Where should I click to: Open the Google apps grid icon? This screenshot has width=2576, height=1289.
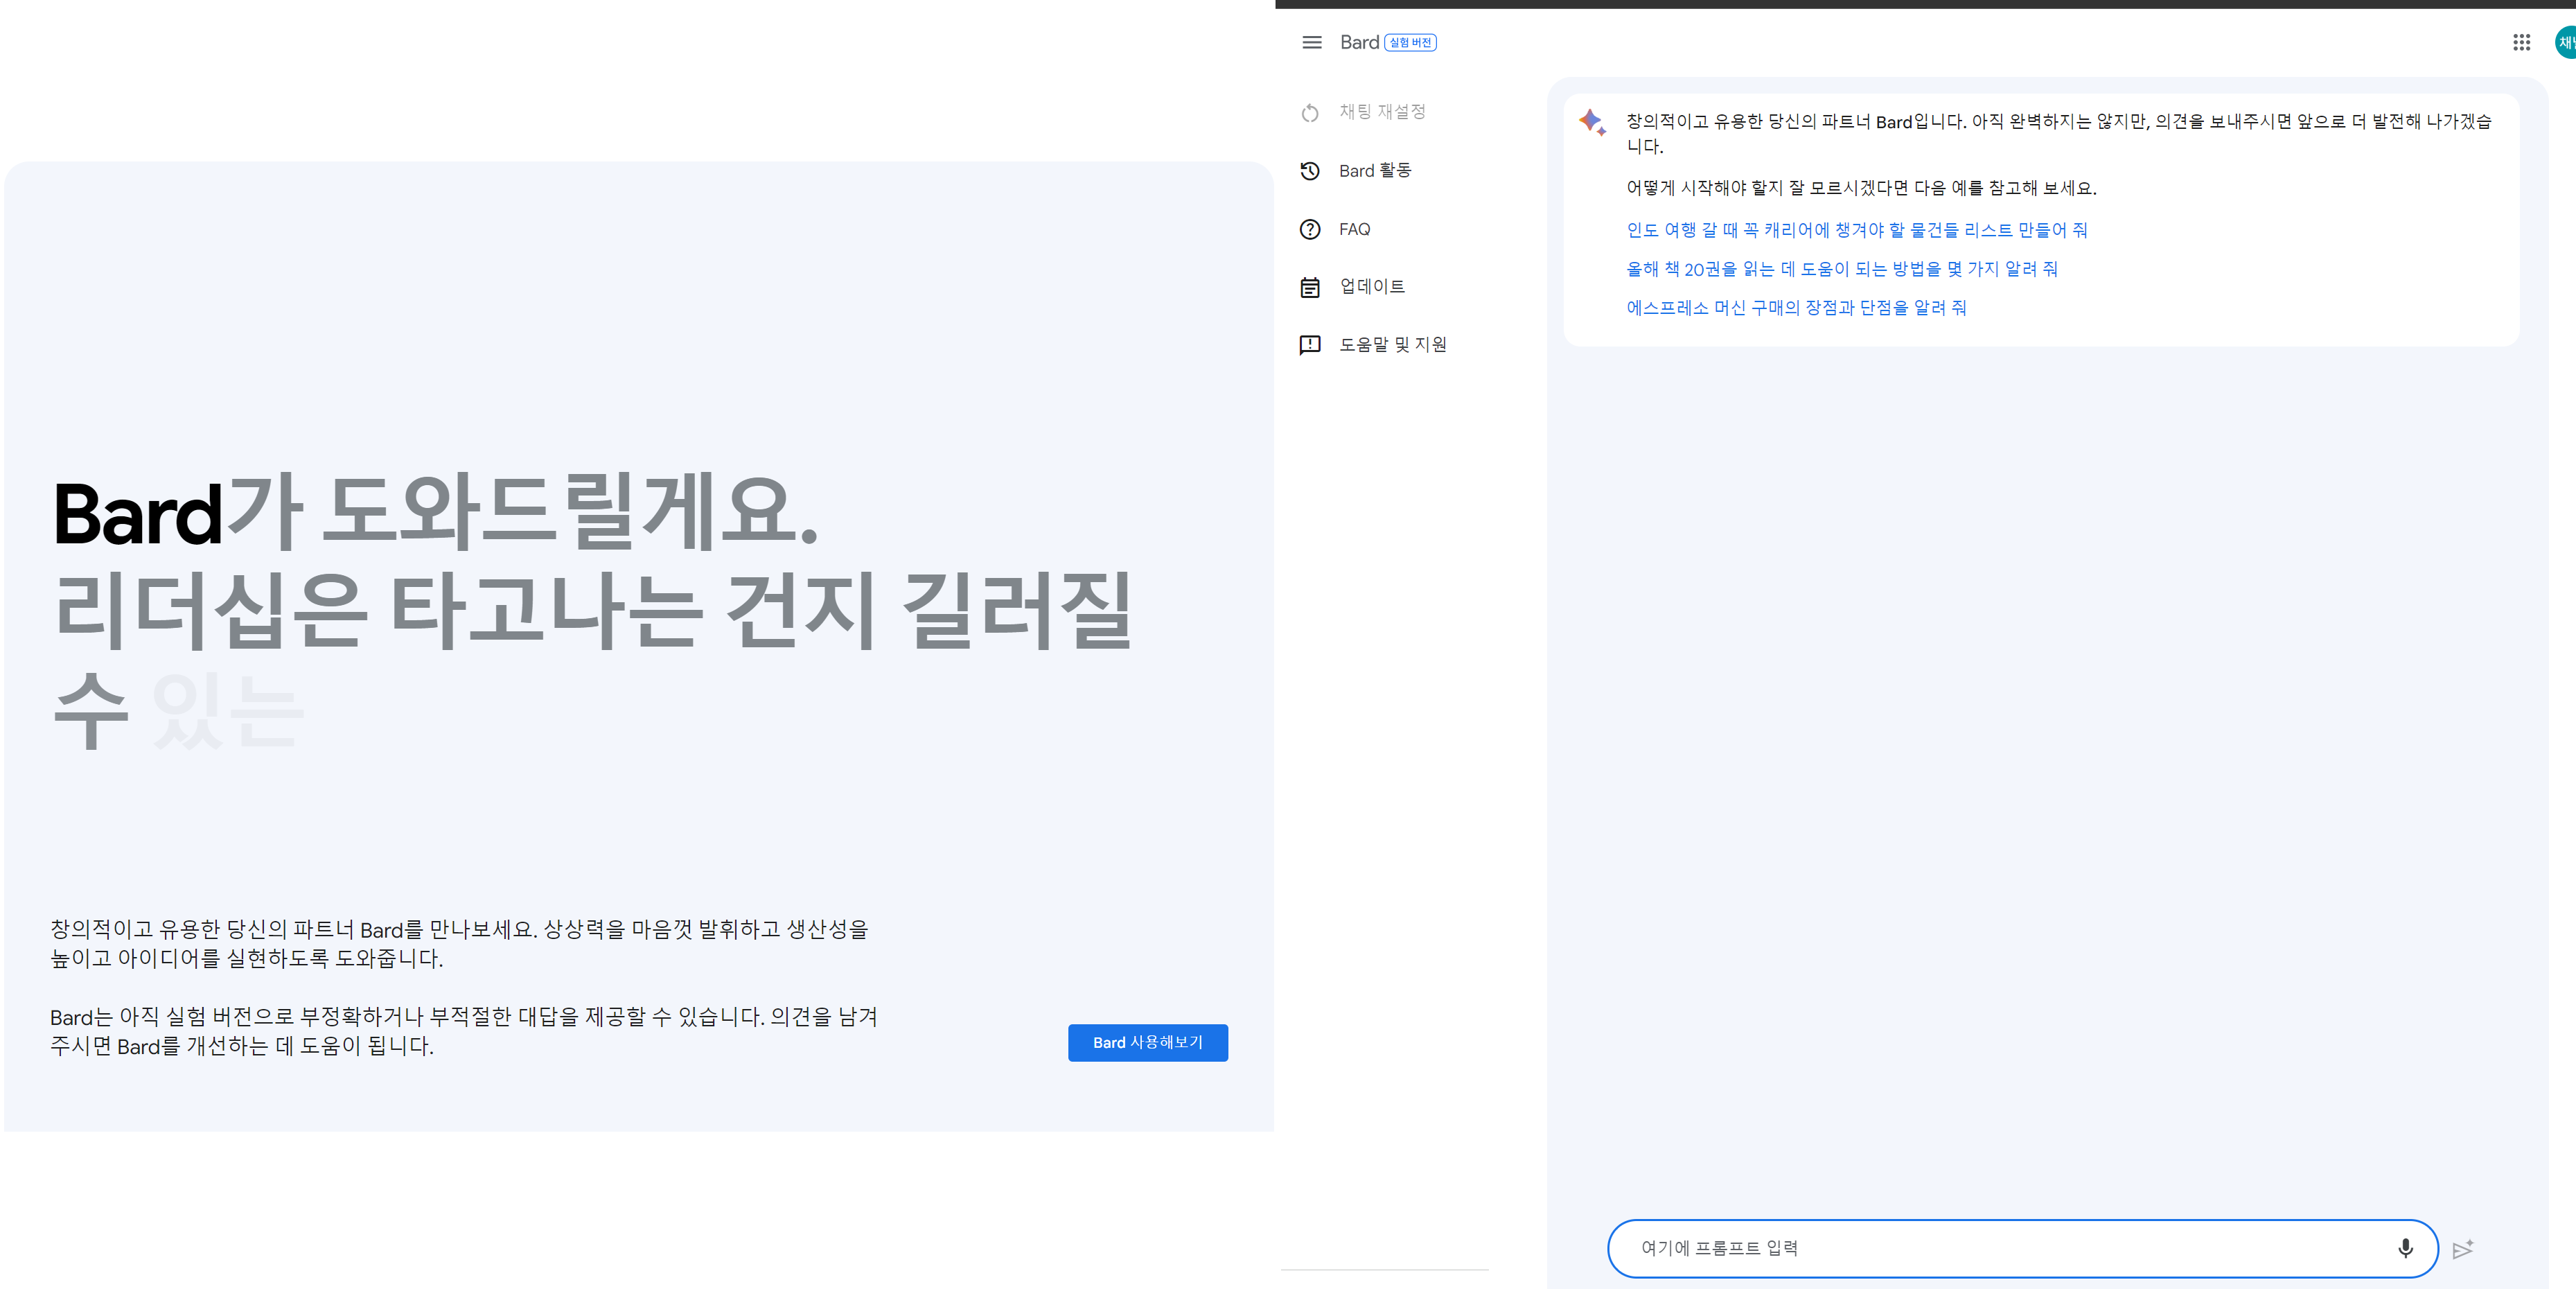(x=2521, y=42)
